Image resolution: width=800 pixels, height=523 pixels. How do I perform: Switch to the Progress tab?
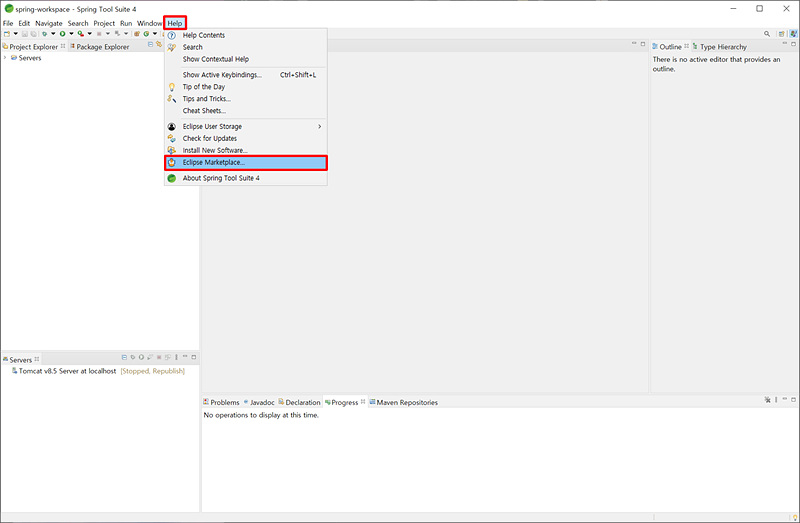point(345,402)
